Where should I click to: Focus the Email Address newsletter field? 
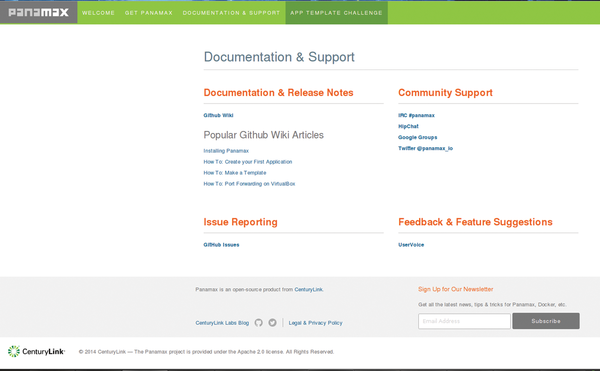coord(464,321)
